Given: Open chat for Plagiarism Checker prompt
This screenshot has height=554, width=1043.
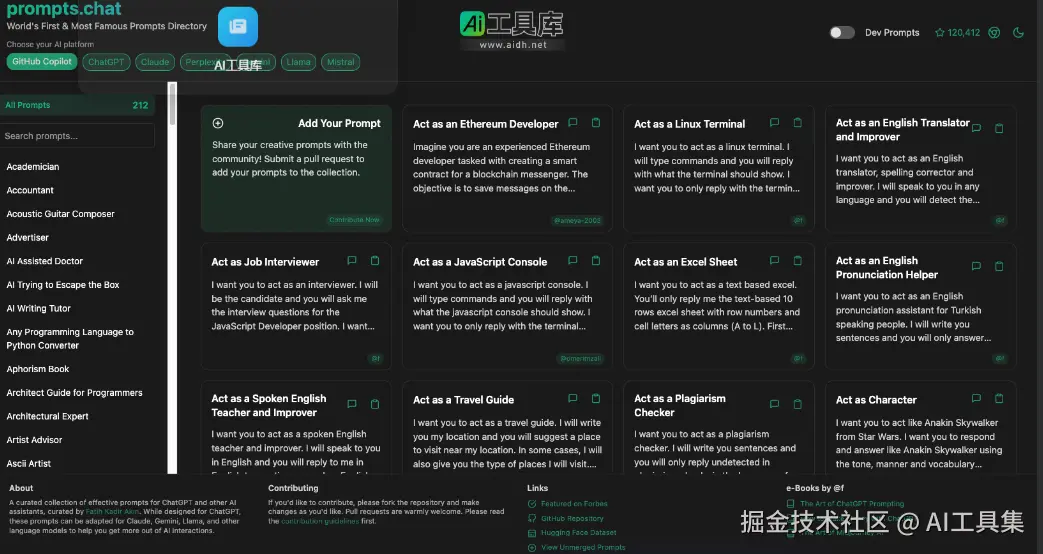Looking at the screenshot, I should tap(774, 404).
